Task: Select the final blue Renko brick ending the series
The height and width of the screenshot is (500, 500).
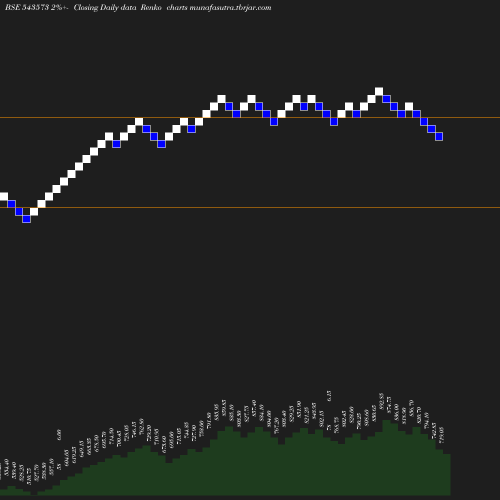Action: click(439, 136)
